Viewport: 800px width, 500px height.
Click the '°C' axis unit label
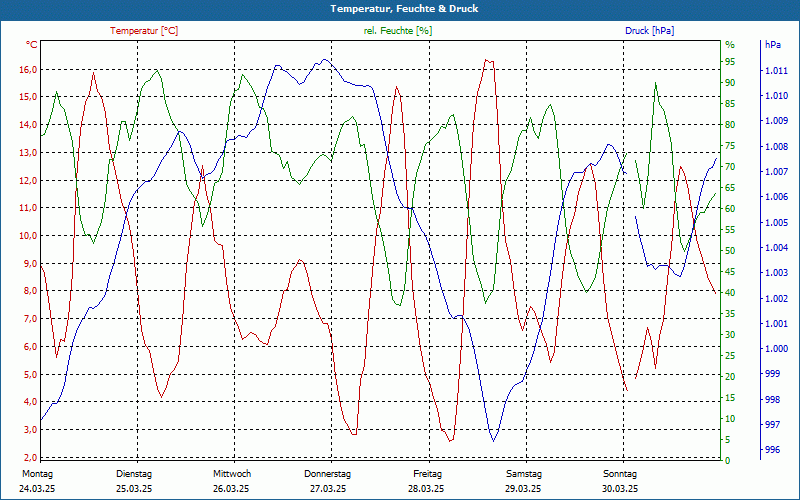[x=32, y=45]
